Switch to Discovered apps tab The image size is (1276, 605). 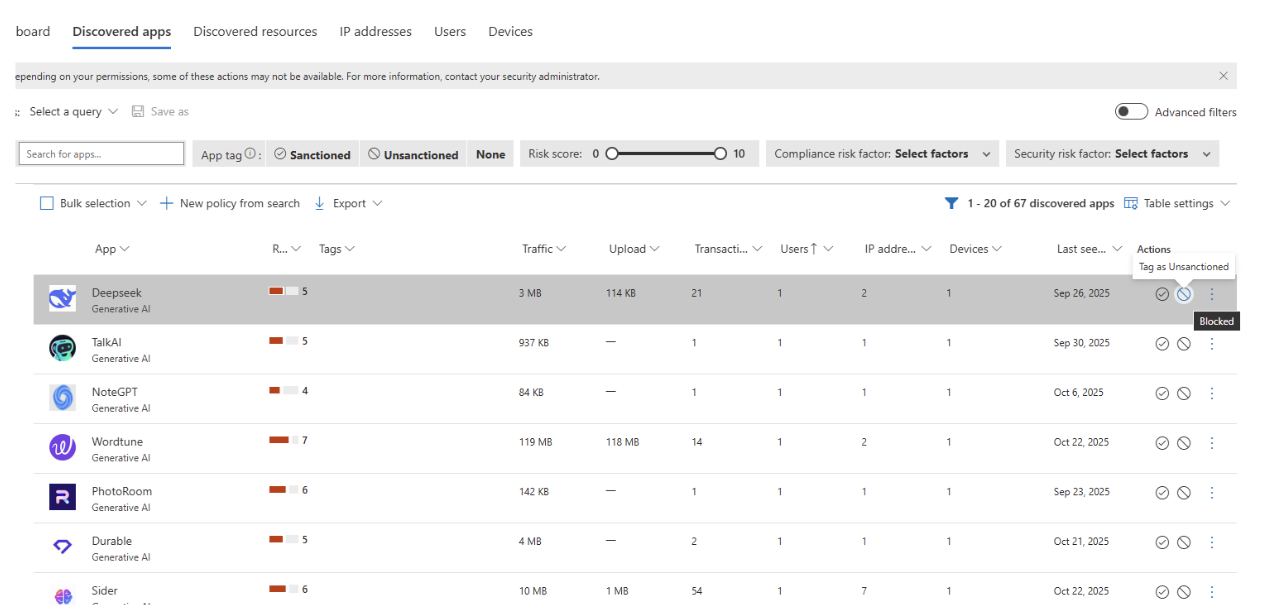[x=122, y=32]
